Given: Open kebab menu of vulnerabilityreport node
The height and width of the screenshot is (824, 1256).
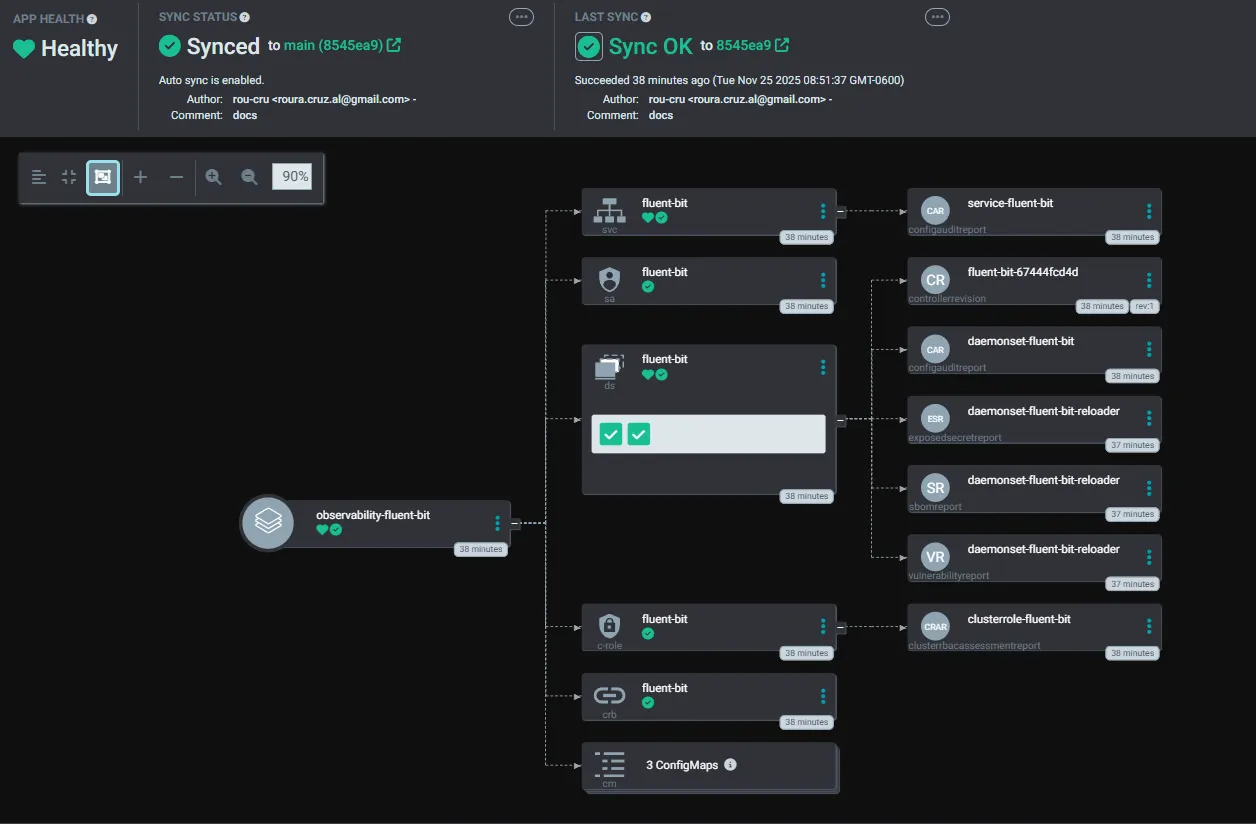Looking at the screenshot, I should click(1149, 557).
